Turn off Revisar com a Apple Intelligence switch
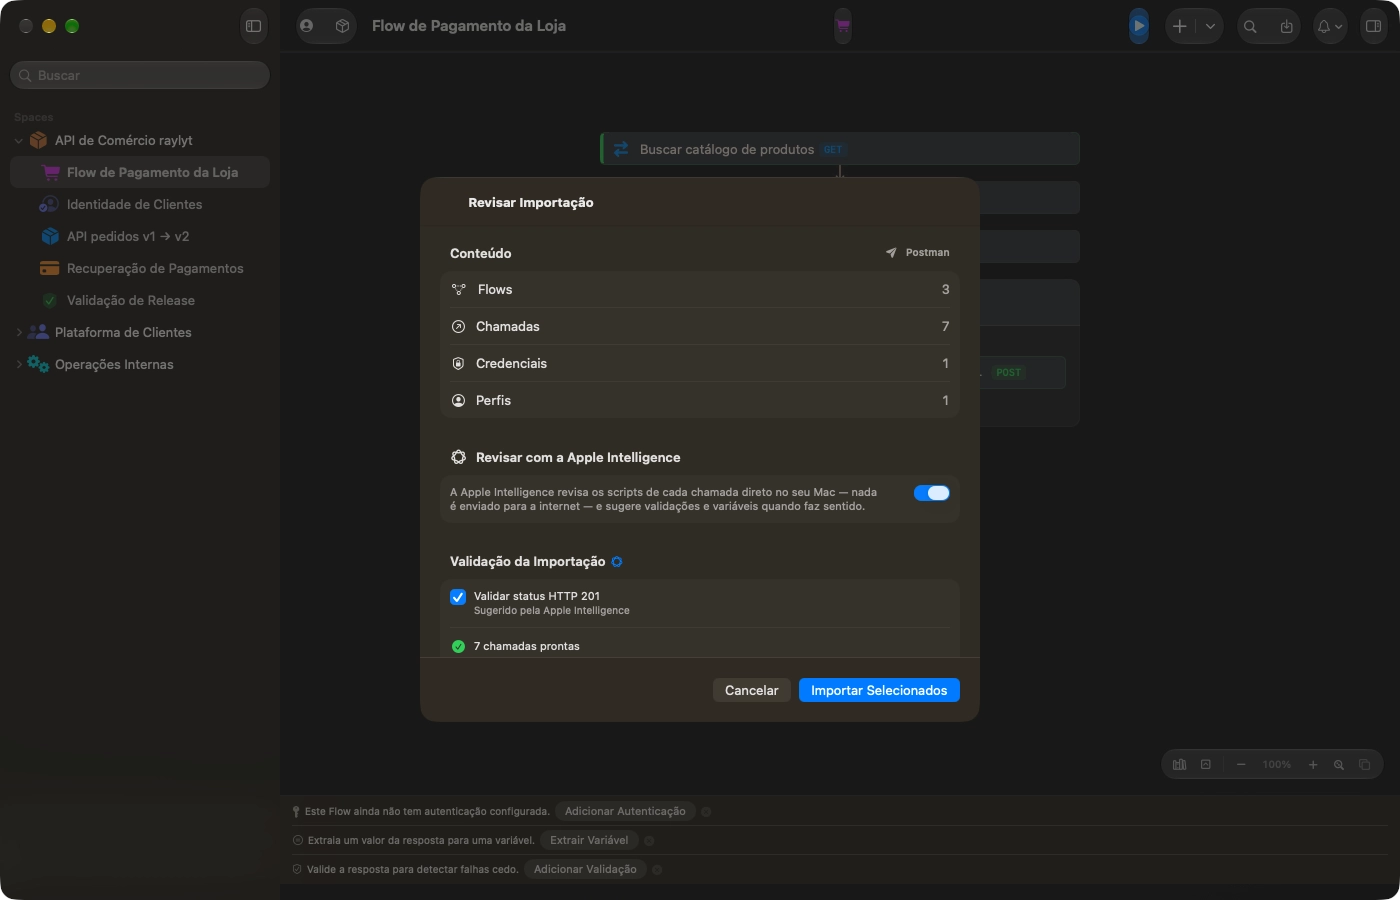1400x900 pixels. point(932,493)
